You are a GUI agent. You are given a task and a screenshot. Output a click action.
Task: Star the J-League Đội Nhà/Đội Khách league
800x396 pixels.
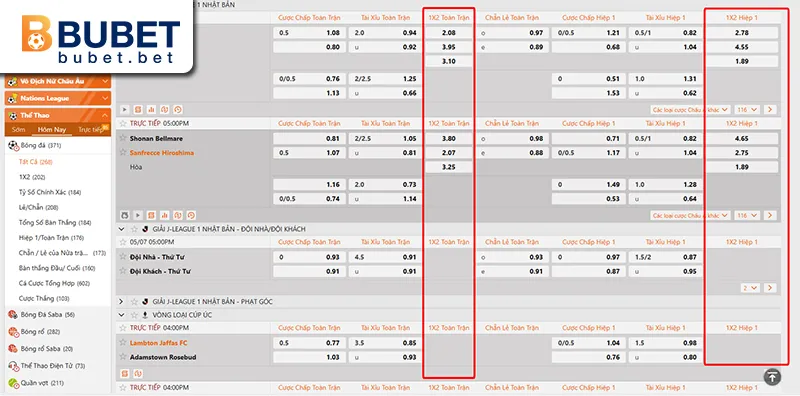(x=134, y=229)
